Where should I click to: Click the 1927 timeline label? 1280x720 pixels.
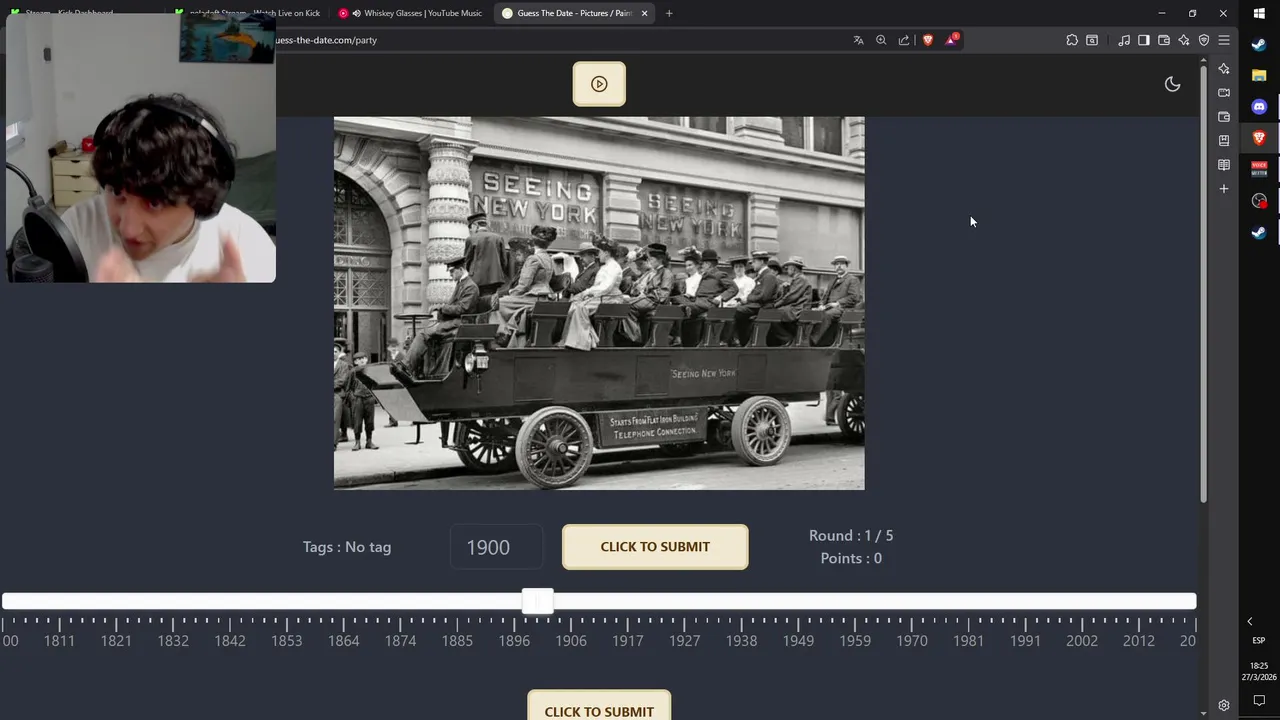pos(684,641)
